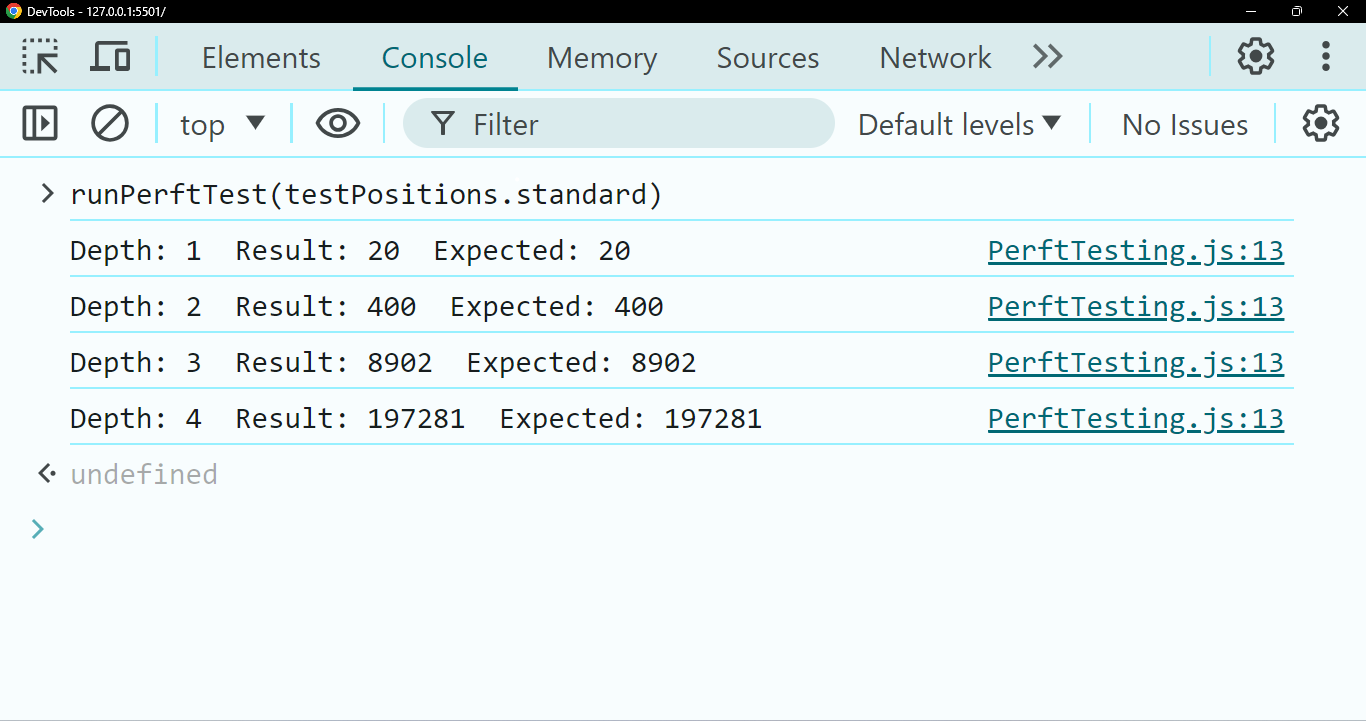Open the Default levels dropdown
The width and height of the screenshot is (1366, 721).
(x=959, y=124)
